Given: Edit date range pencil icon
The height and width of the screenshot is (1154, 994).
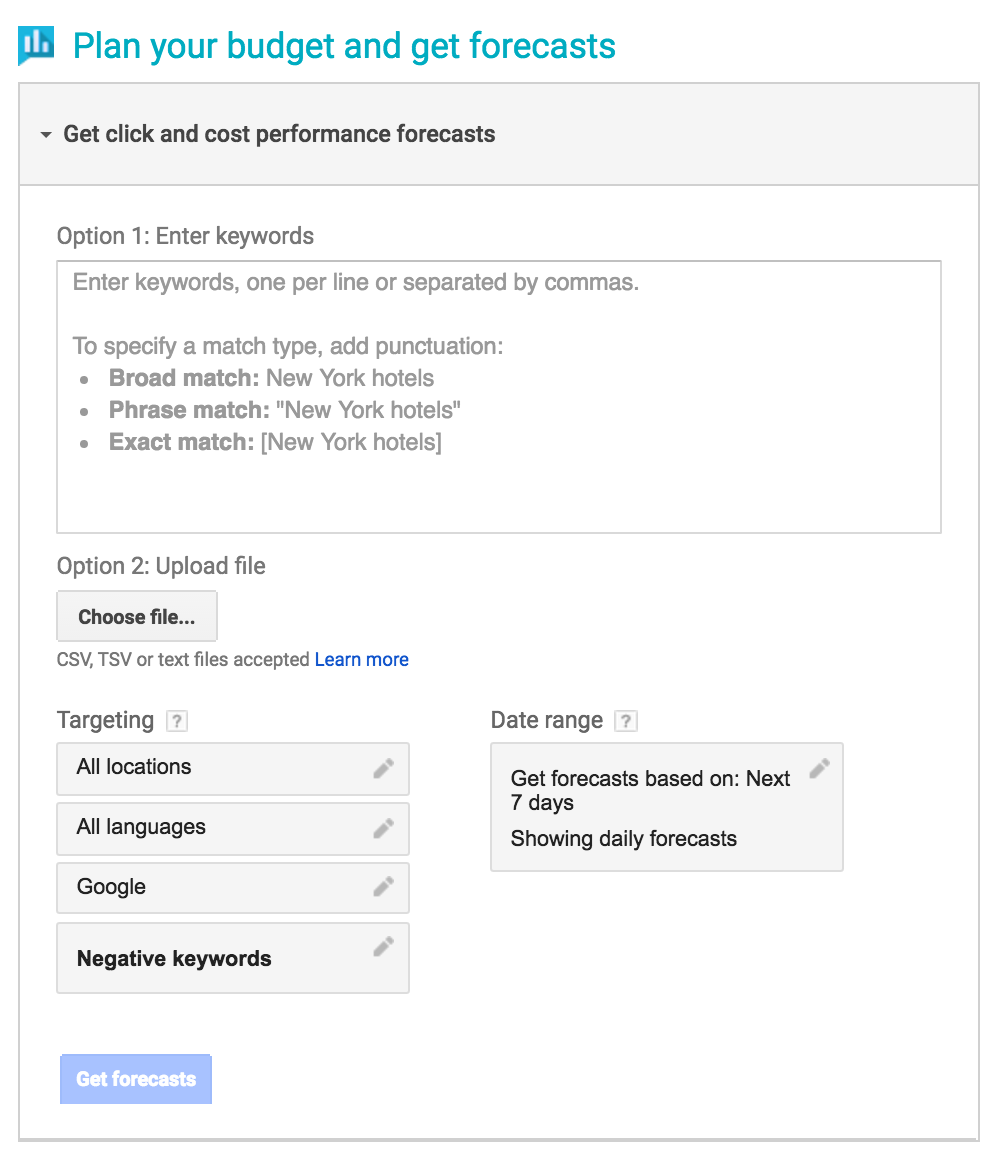Looking at the screenshot, I should (820, 769).
